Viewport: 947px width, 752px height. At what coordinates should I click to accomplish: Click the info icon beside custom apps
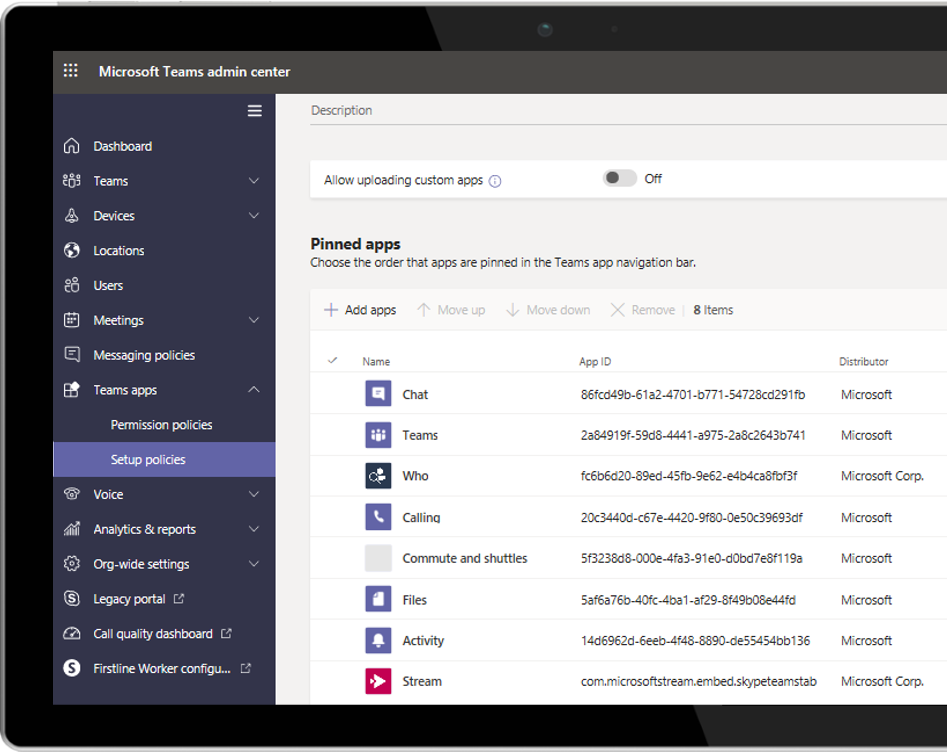point(495,181)
